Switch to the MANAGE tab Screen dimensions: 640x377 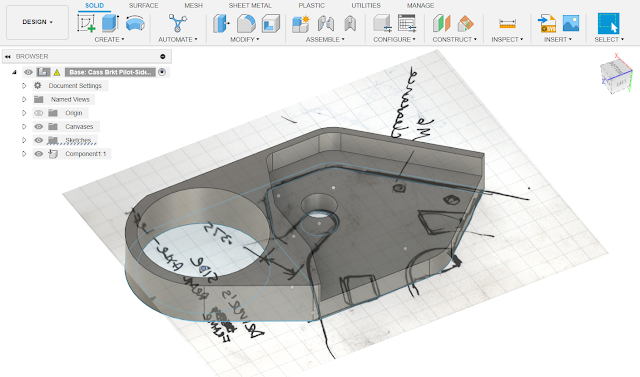420,5
